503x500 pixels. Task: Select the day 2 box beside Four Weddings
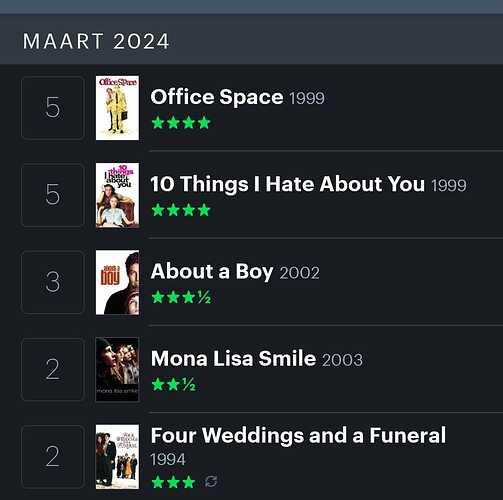pos(53,456)
